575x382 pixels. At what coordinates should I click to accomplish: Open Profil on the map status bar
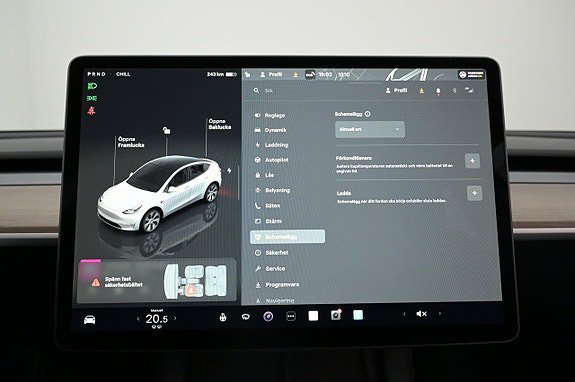(271, 74)
